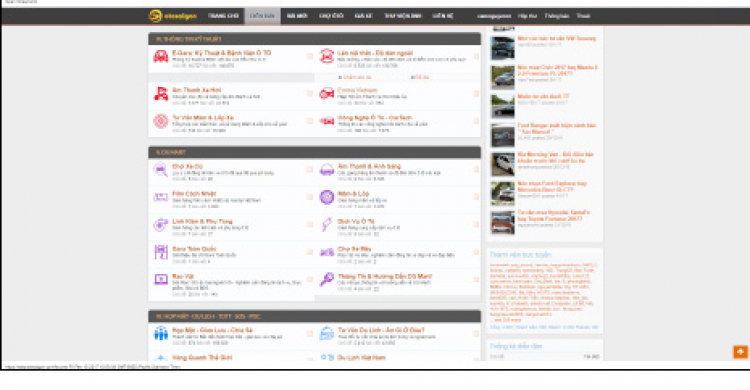Click RSS square beside E-Gara forum
The width and height of the screenshot is (750, 390).
[309, 56]
